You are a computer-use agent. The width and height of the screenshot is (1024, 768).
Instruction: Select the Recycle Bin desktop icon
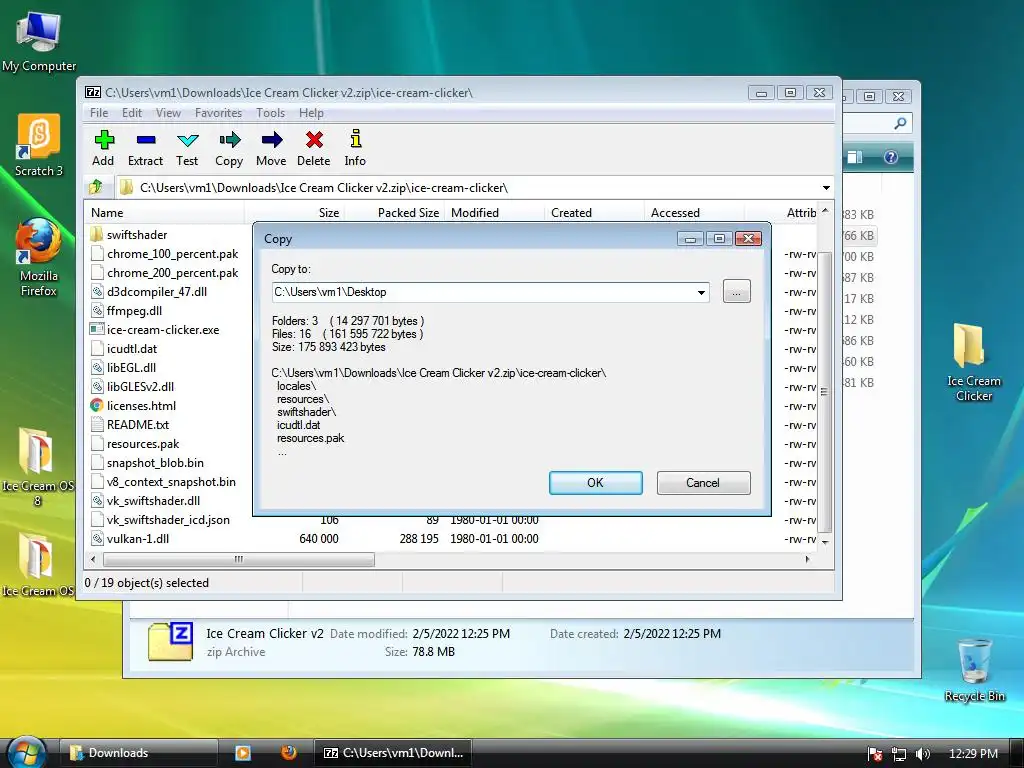[x=974, y=670]
